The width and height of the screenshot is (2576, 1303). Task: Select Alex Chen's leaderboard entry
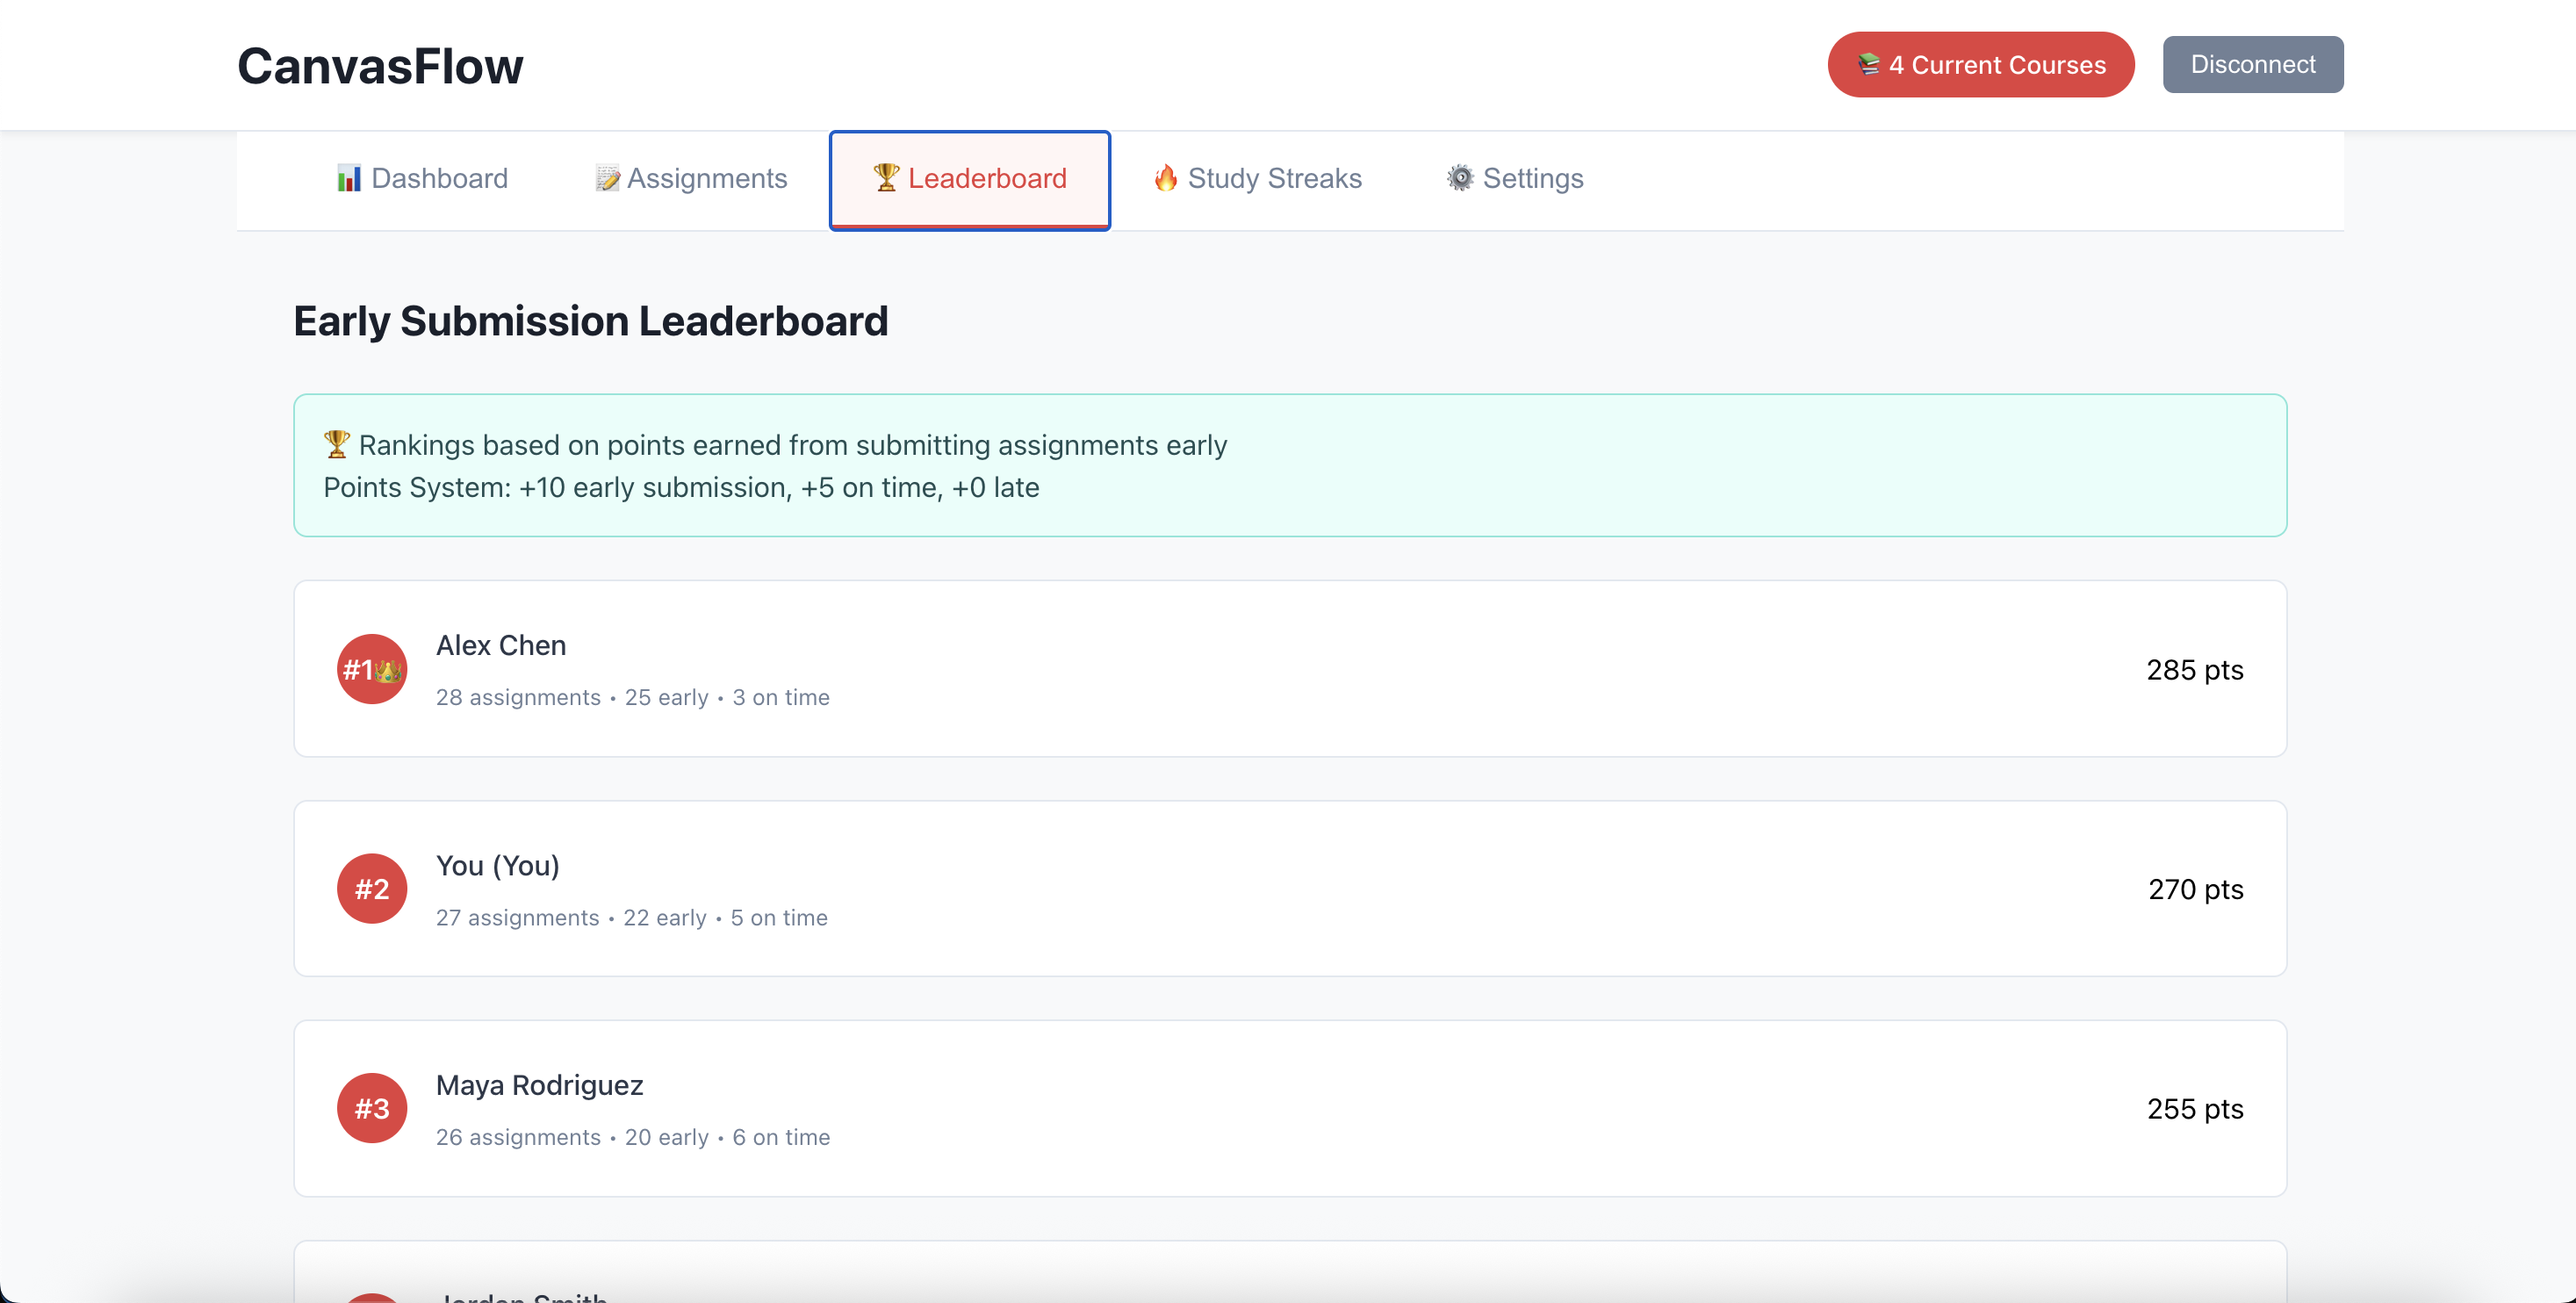pyautogui.click(x=1289, y=668)
